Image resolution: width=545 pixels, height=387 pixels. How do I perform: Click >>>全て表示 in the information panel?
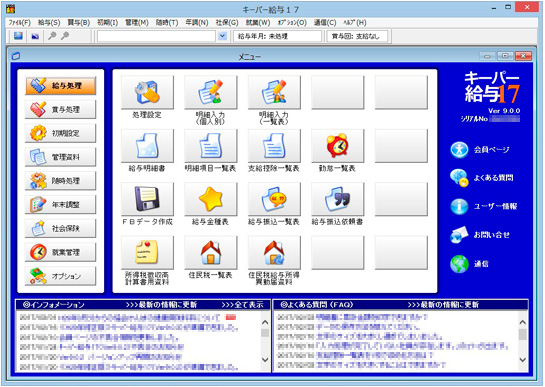[242, 305]
